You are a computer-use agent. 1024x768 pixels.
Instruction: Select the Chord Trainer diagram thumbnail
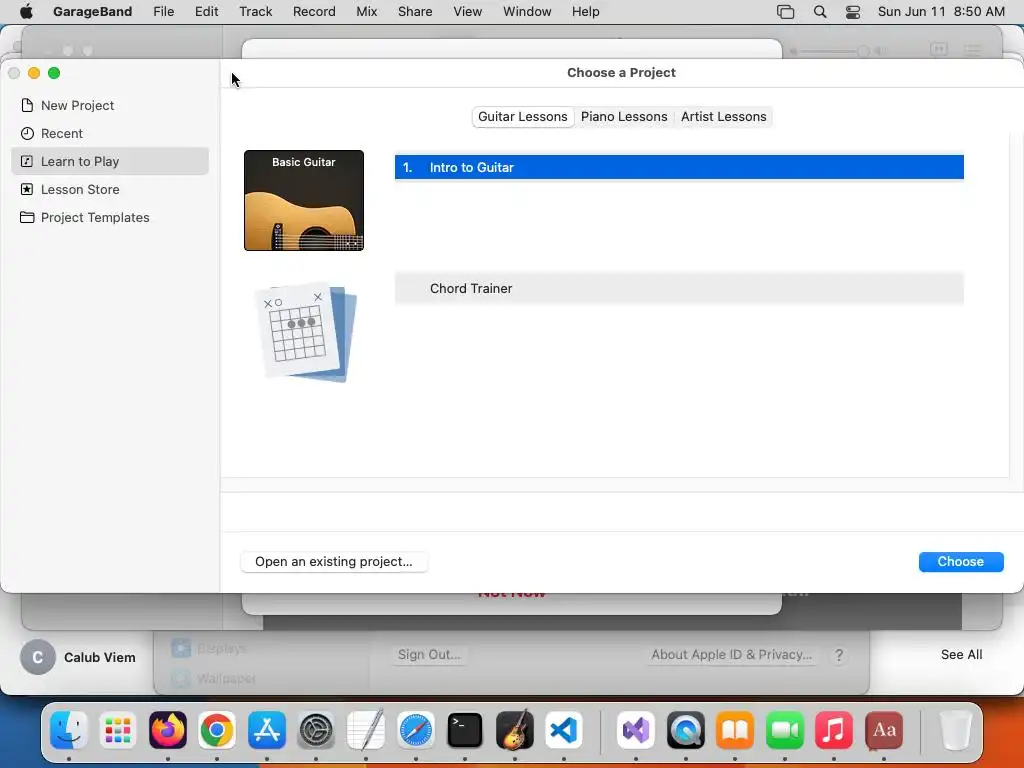(305, 332)
